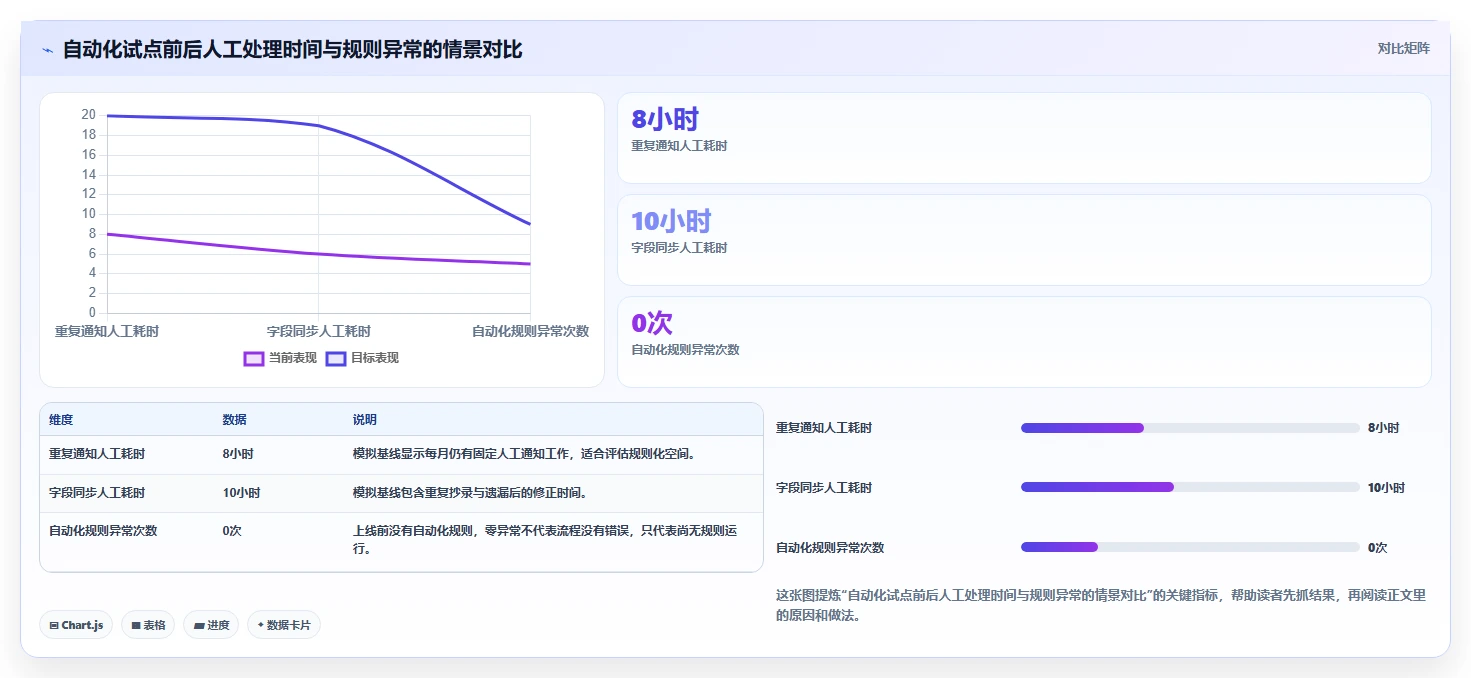Click the 自动化规则异常次数 progress bar
Viewport: 1471px width, 678px height.
click(x=1190, y=547)
